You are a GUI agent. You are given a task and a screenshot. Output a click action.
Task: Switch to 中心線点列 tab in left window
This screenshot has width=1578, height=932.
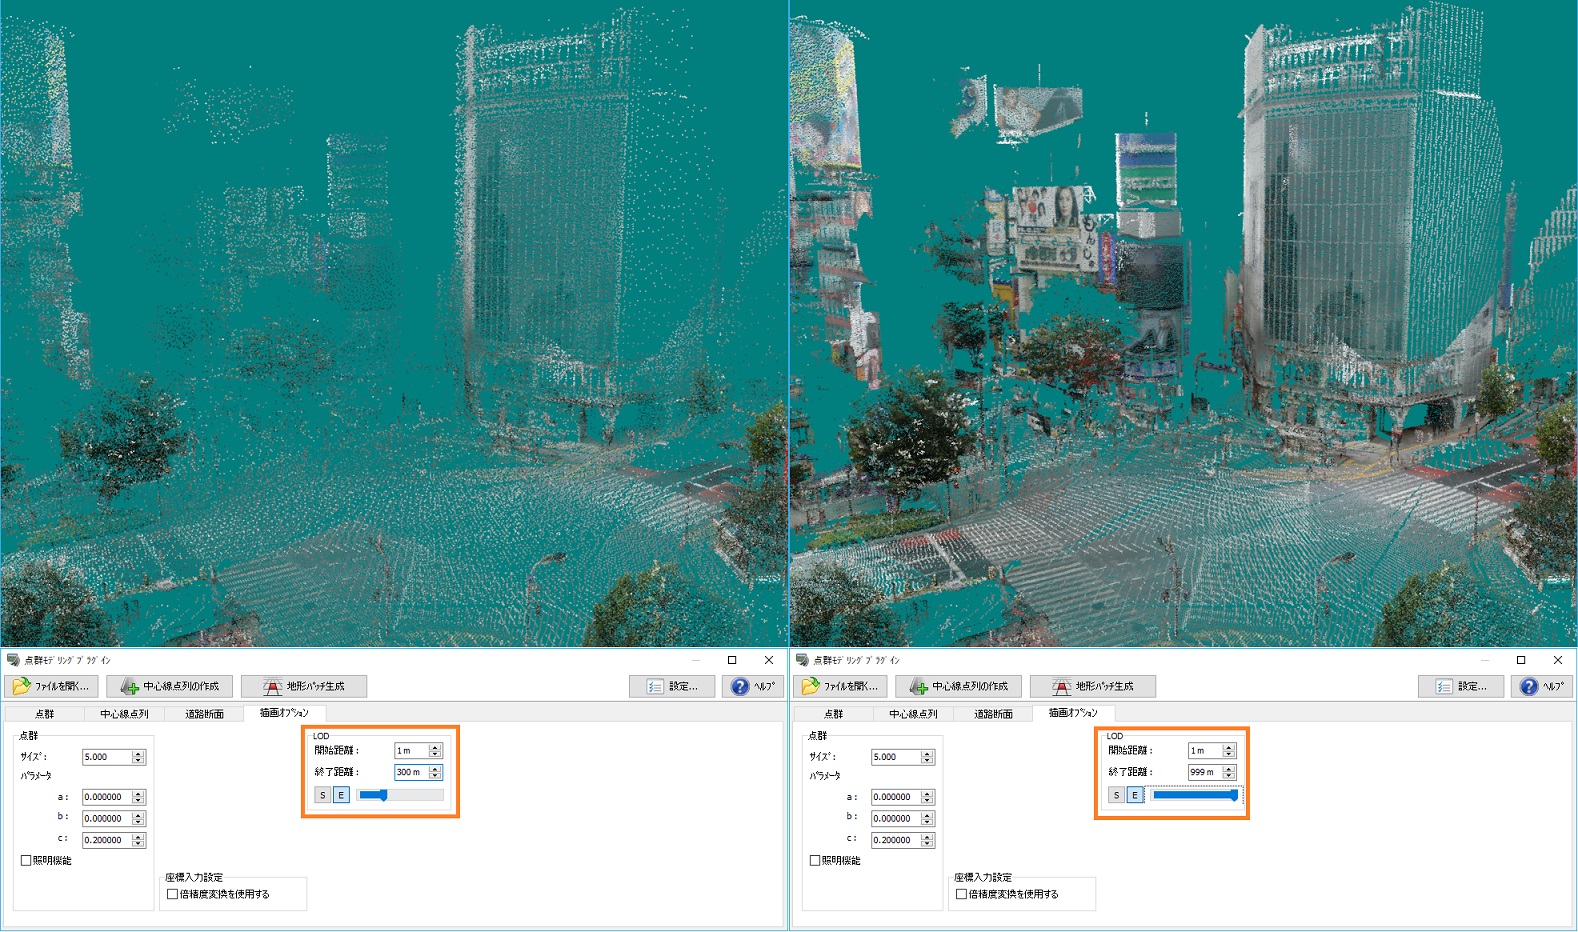[124, 714]
